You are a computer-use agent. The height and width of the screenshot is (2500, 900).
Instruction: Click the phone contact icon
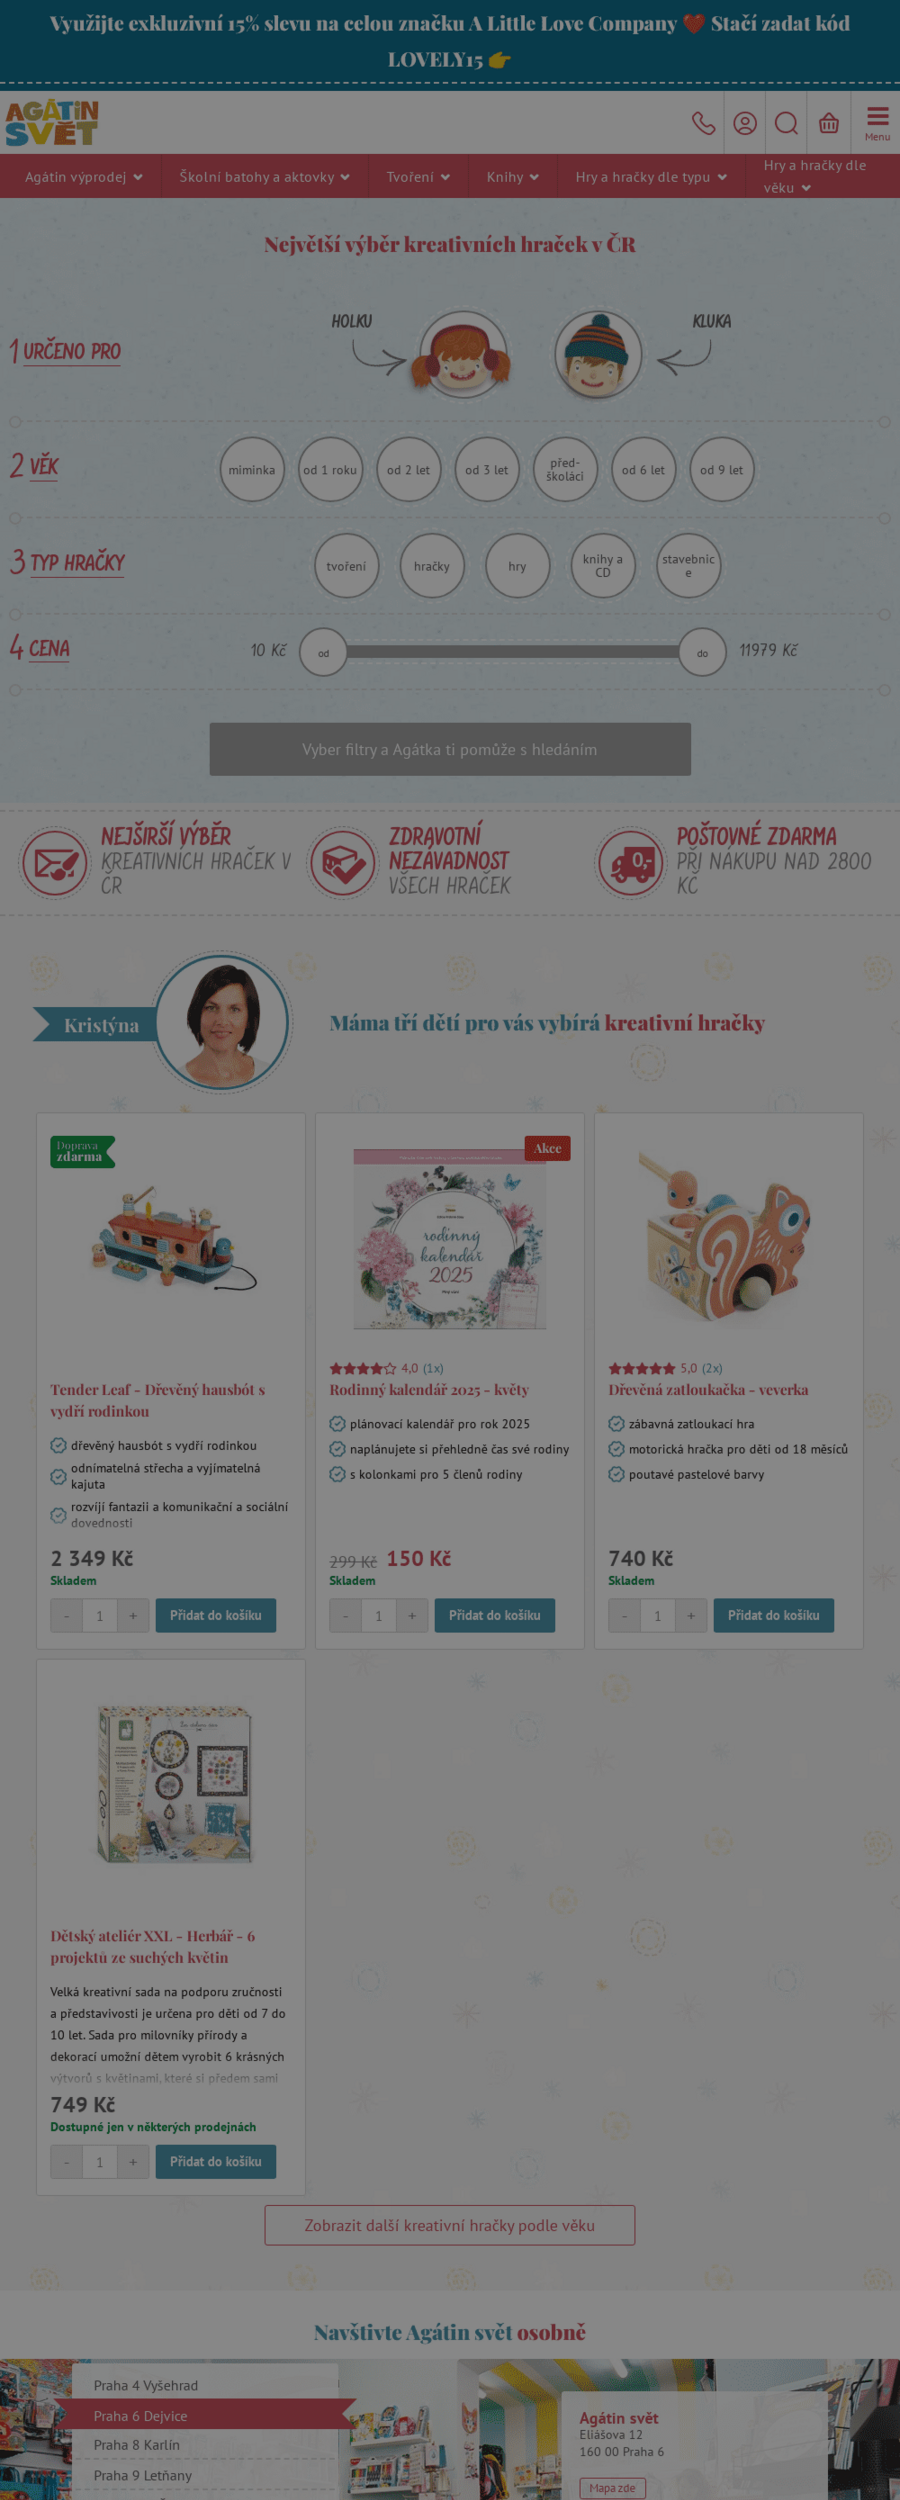(x=703, y=123)
